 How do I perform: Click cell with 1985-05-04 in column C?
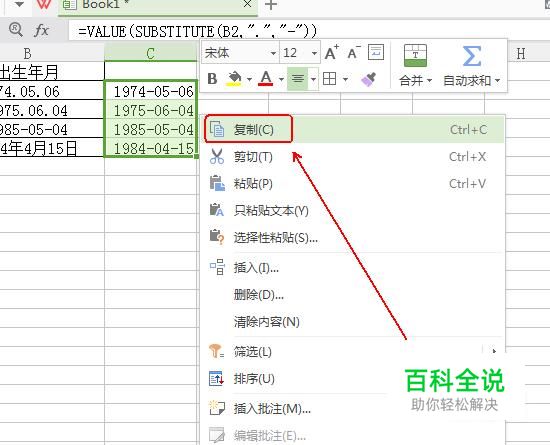[151, 129]
